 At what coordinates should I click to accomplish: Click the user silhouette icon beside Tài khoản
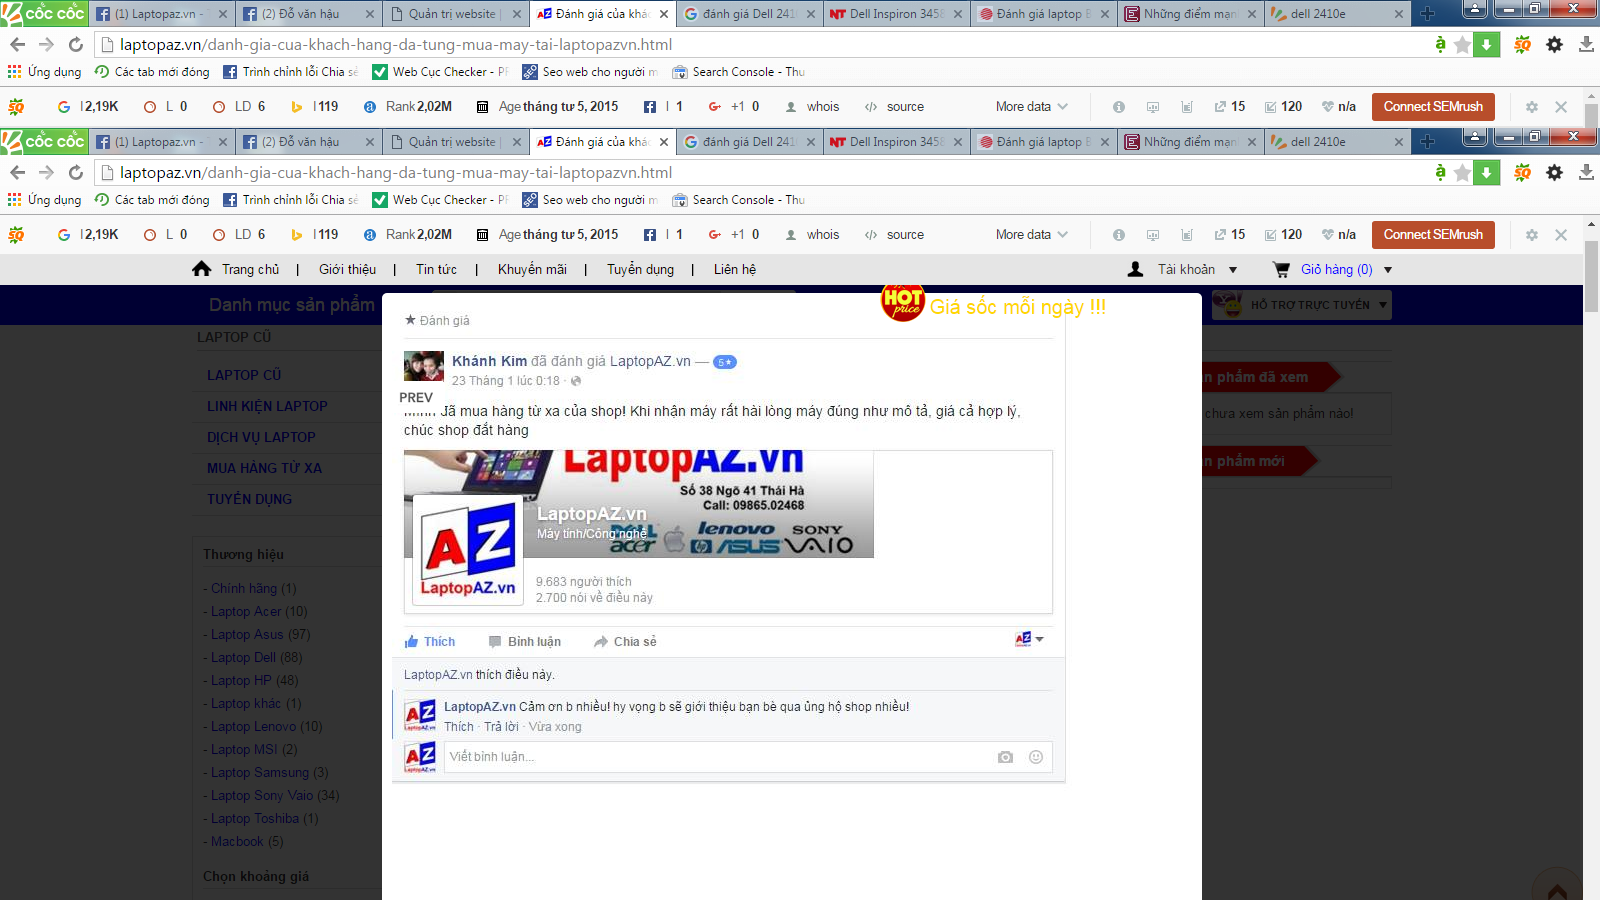1135,269
